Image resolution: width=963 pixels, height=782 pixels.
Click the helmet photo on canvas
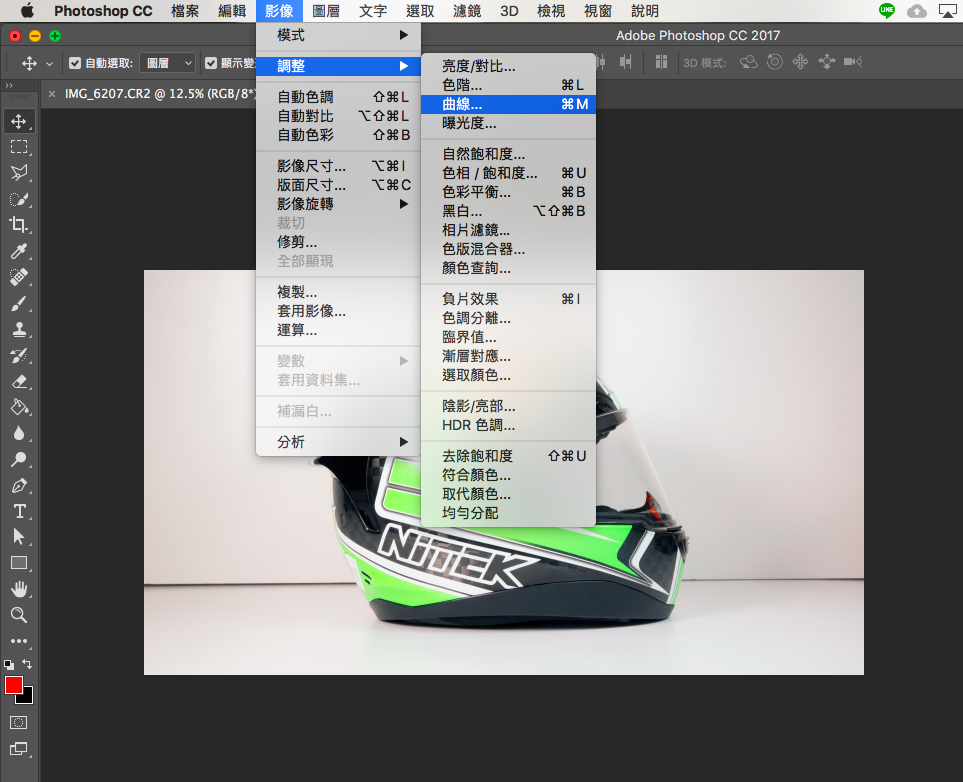[504, 472]
